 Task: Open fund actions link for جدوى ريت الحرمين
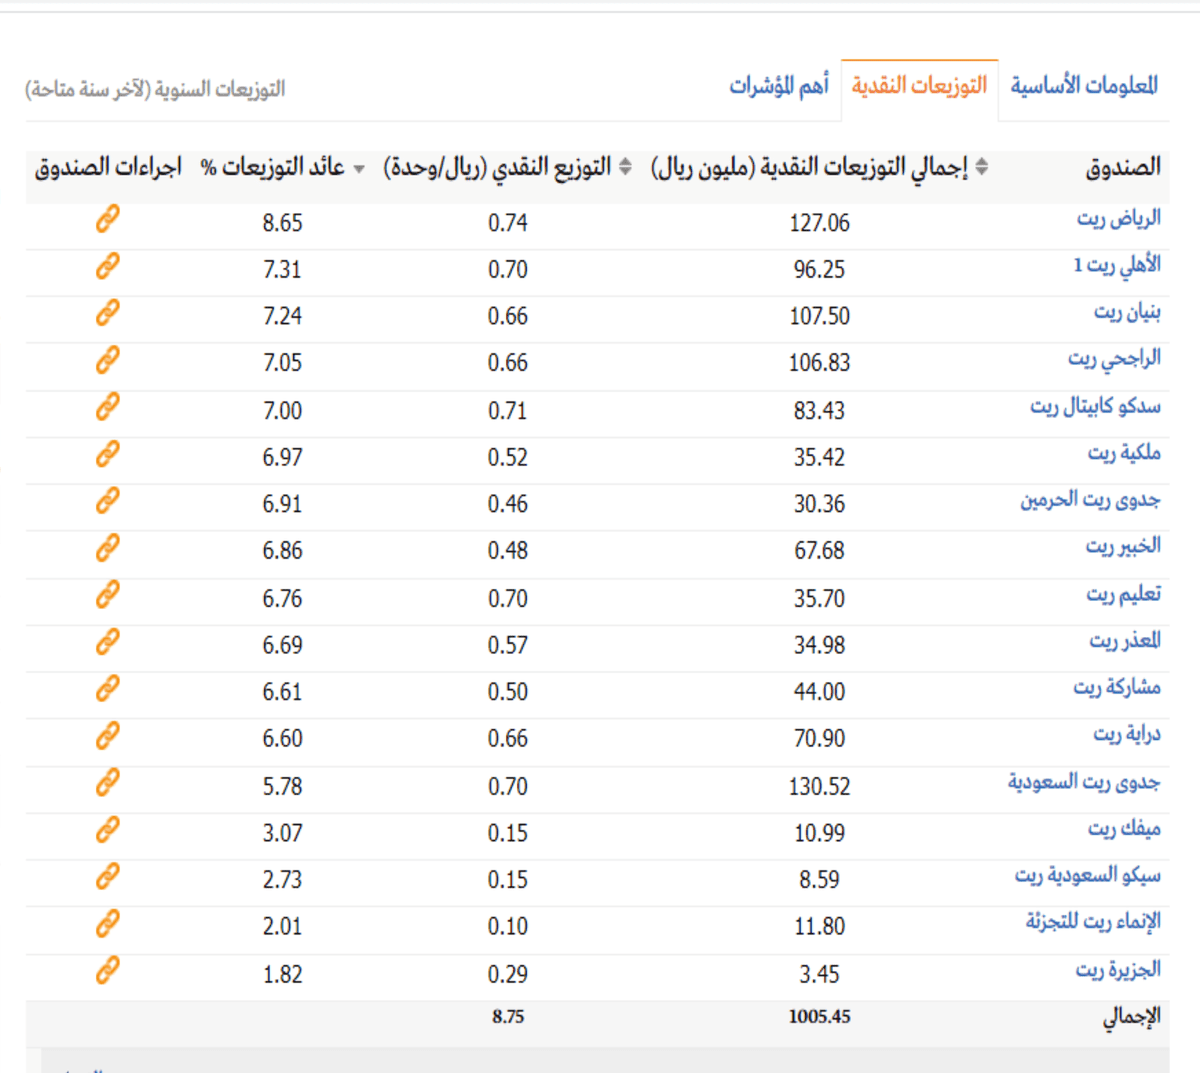(108, 501)
